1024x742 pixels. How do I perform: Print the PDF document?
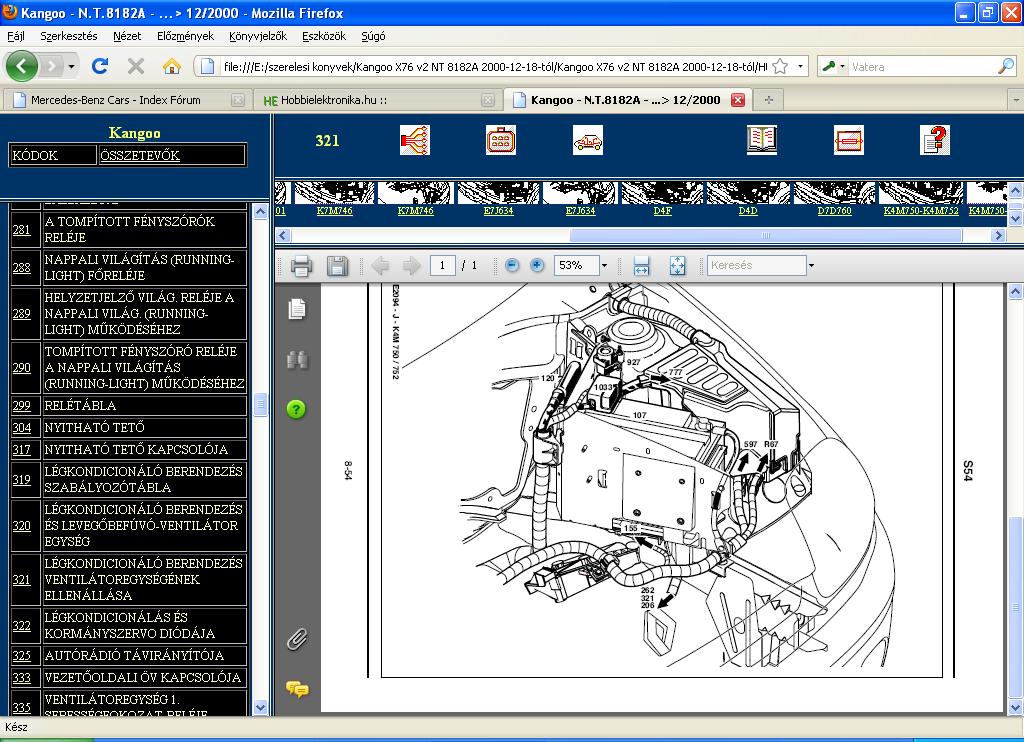(x=301, y=266)
